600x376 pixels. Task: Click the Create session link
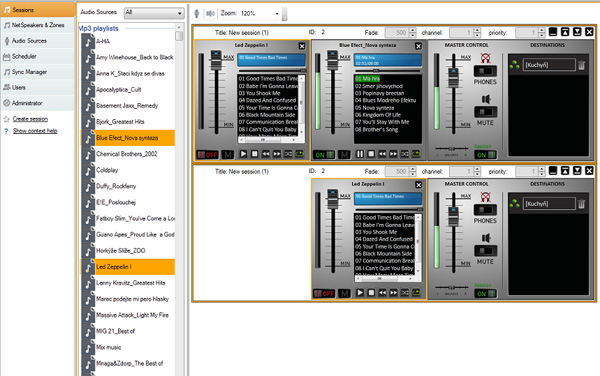pyautogui.click(x=30, y=119)
